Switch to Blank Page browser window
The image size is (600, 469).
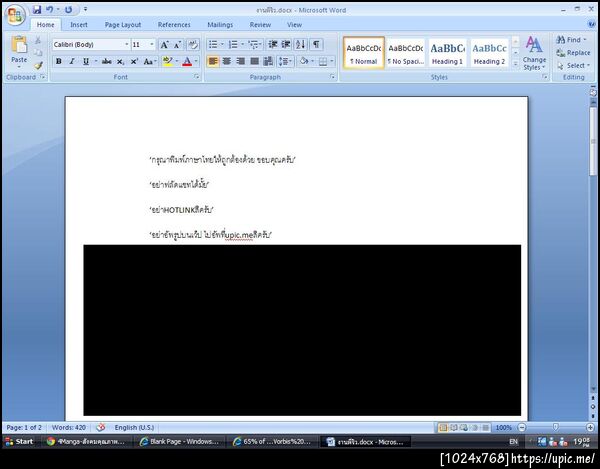179,441
